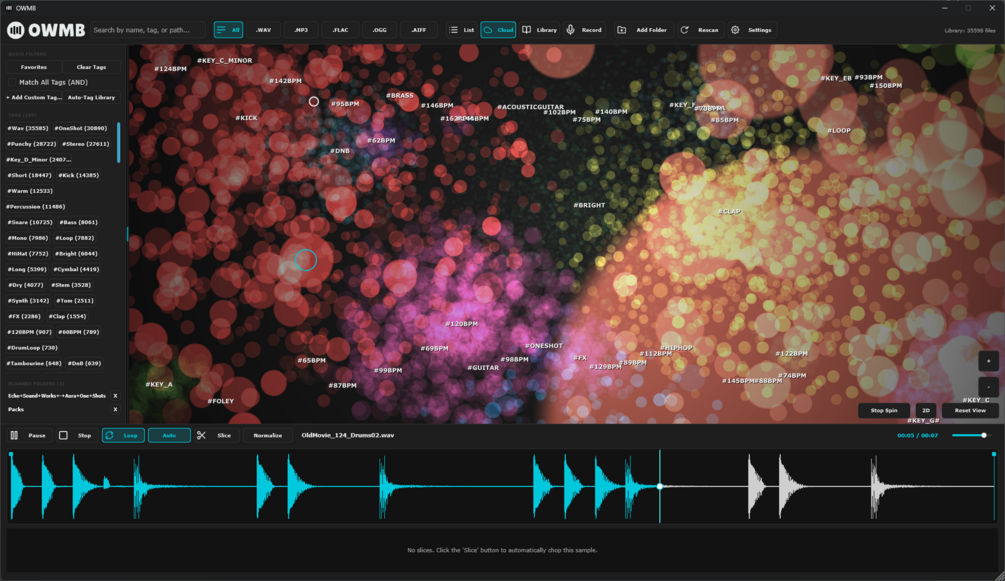This screenshot has width=1005, height=581.
Task: Select the #Bass (8061) tag
Action: coord(79,222)
